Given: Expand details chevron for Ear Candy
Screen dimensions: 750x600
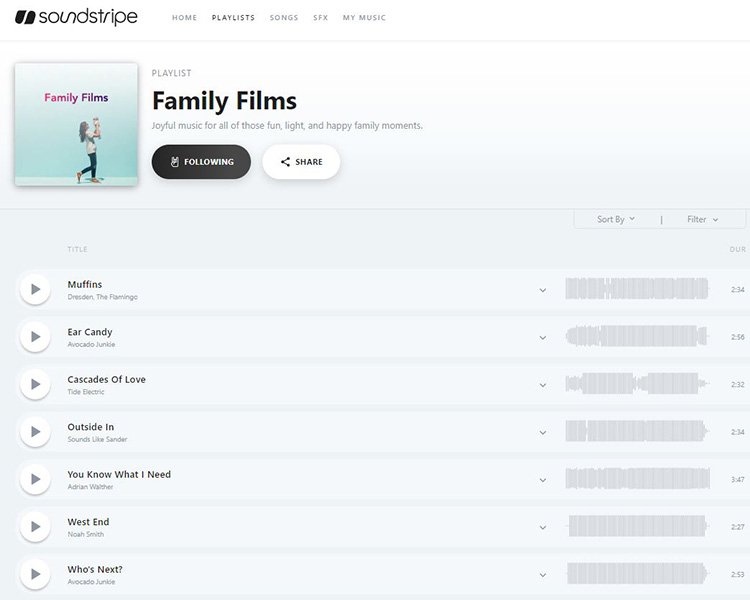Looking at the screenshot, I should point(543,337).
